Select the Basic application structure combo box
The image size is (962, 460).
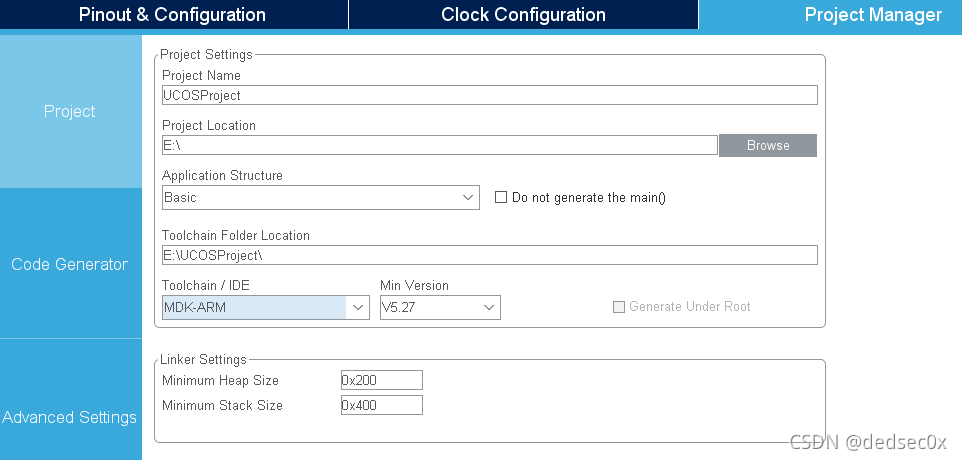(x=321, y=197)
